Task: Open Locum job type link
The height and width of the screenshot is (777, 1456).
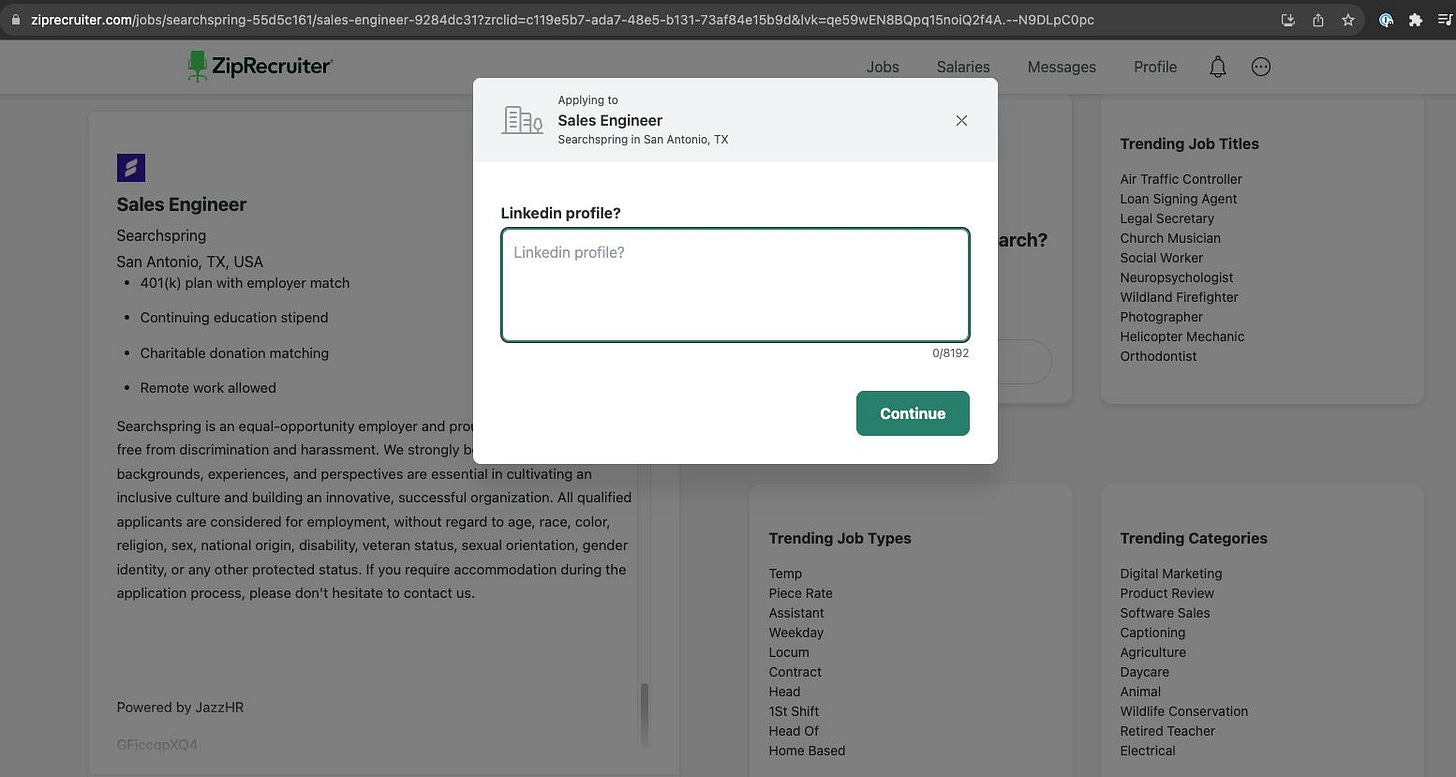Action: click(x=789, y=652)
